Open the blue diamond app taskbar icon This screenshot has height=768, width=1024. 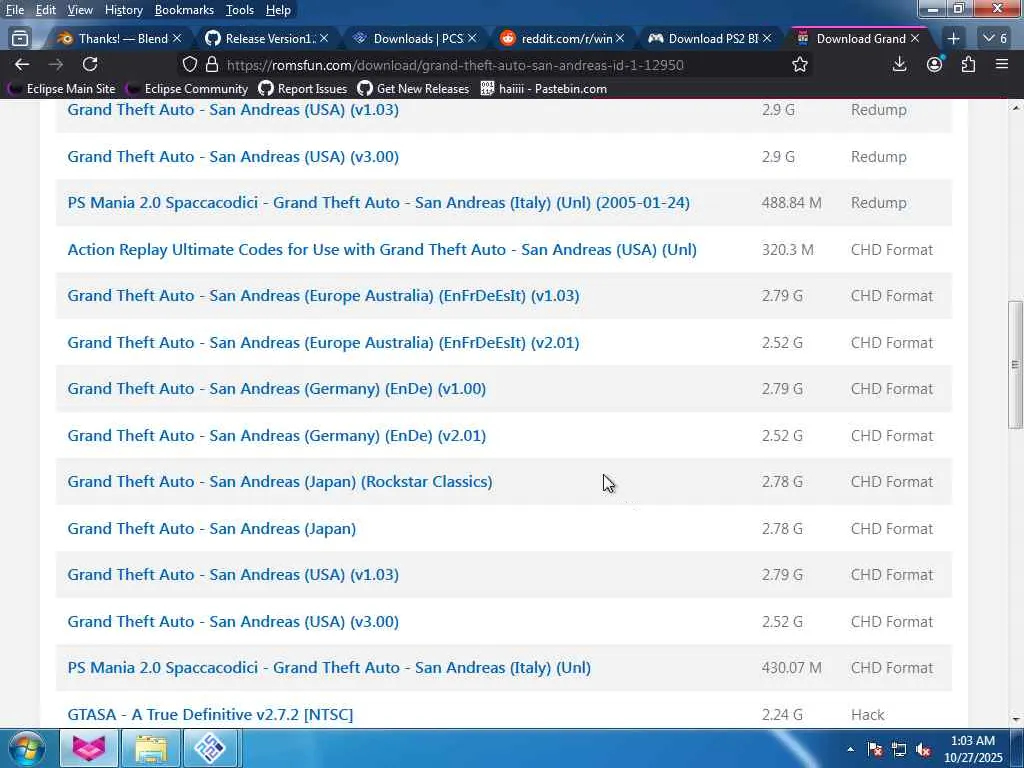coord(211,748)
